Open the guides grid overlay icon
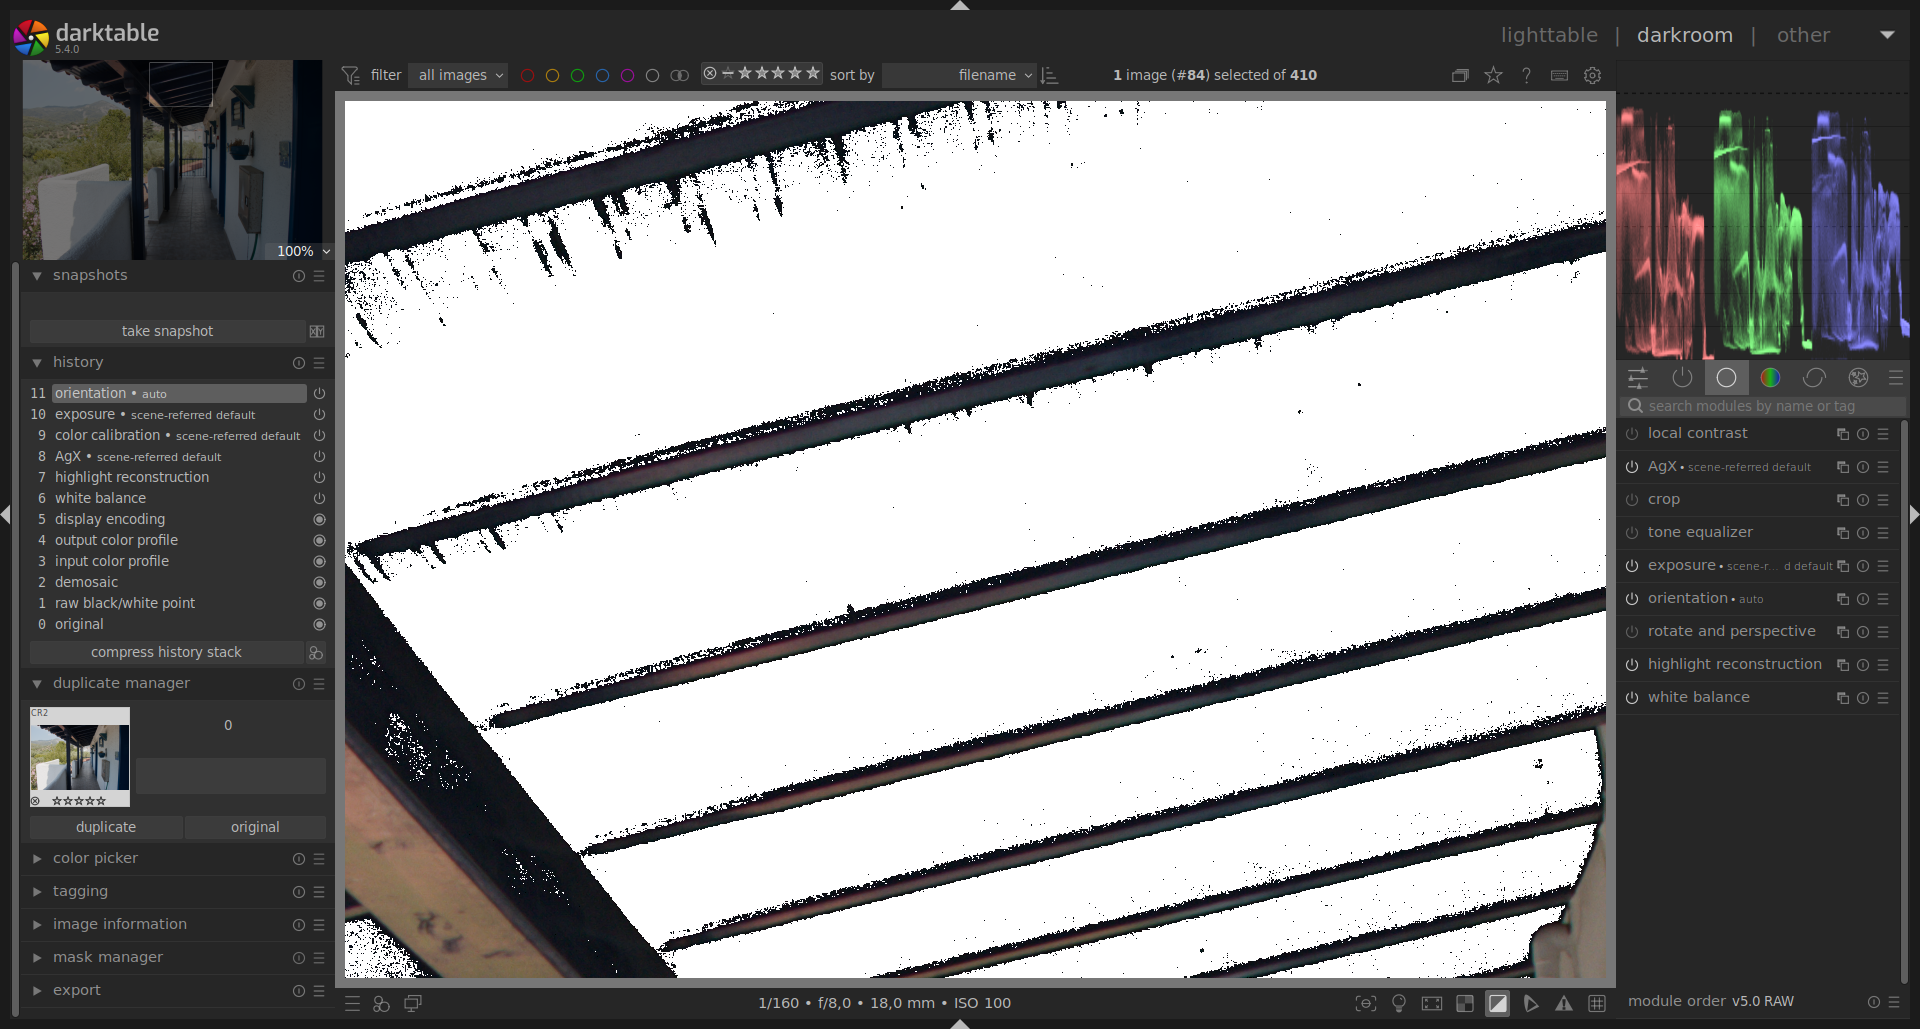Image resolution: width=1920 pixels, height=1029 pixels. 1597,1003
